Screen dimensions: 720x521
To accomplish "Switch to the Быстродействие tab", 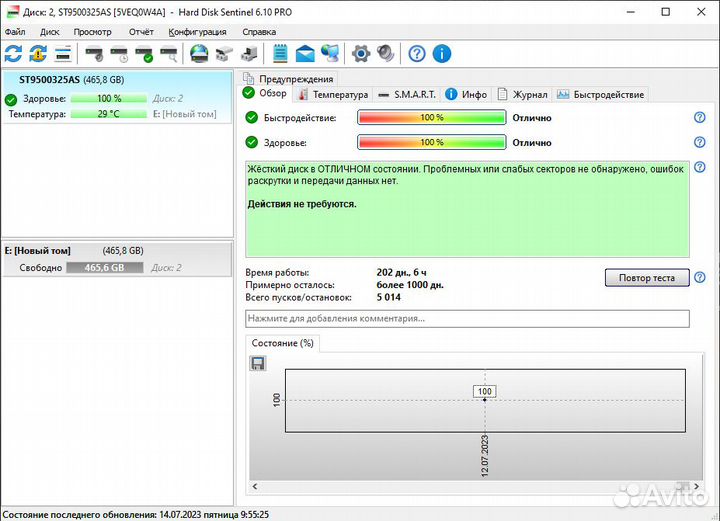I will click(x=601, y=95).
